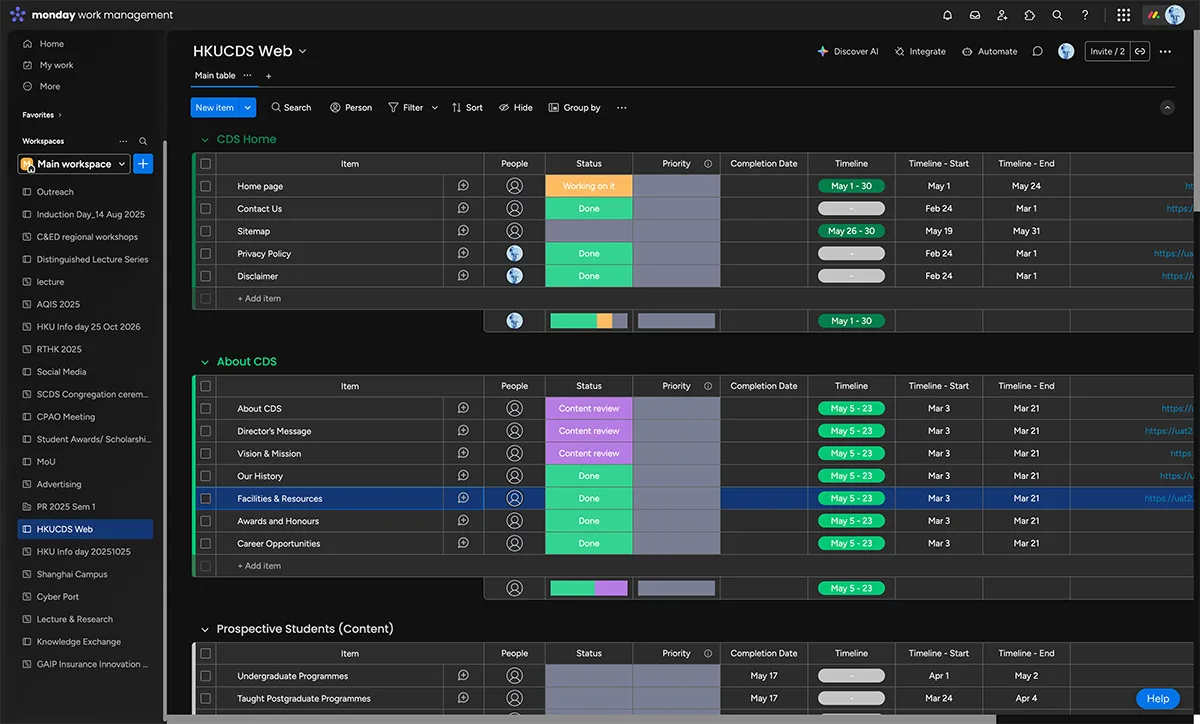1200x724 pixels.
Task: Tick the Facilities & Resources row checkbox
Action: (206, 498)
